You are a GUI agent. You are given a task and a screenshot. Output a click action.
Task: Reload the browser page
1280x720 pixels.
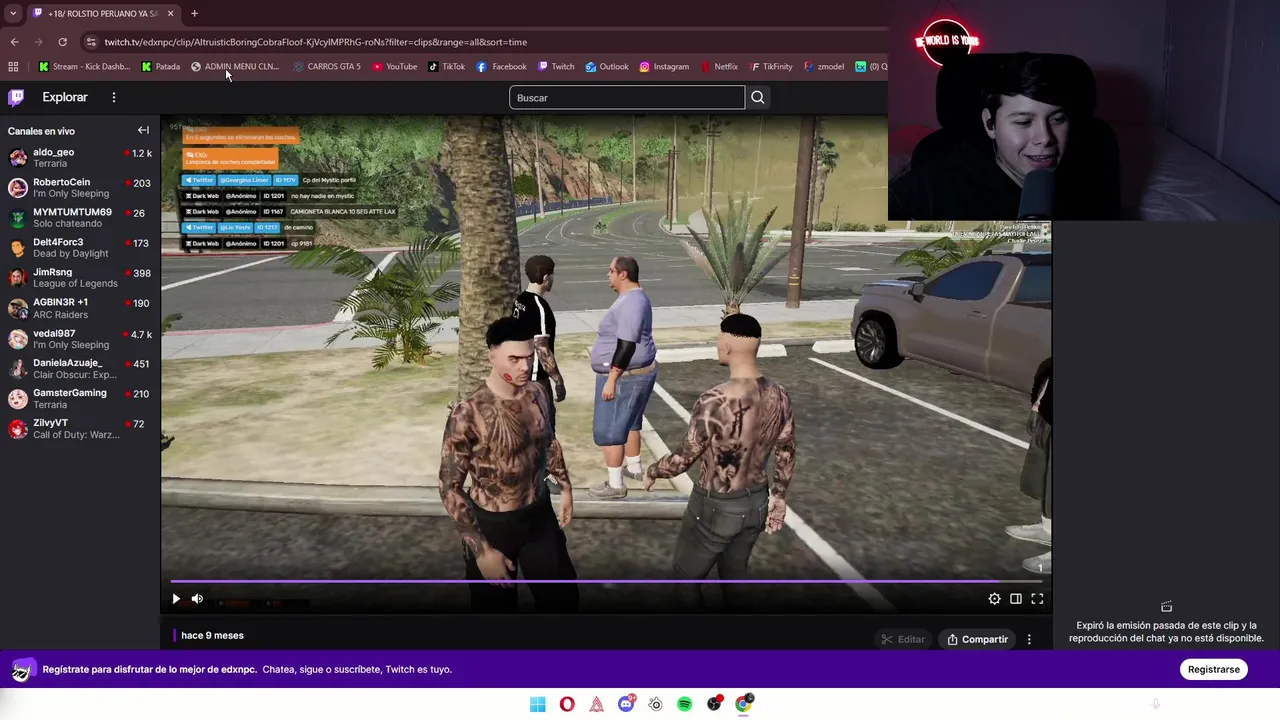[x=62, y=42]
